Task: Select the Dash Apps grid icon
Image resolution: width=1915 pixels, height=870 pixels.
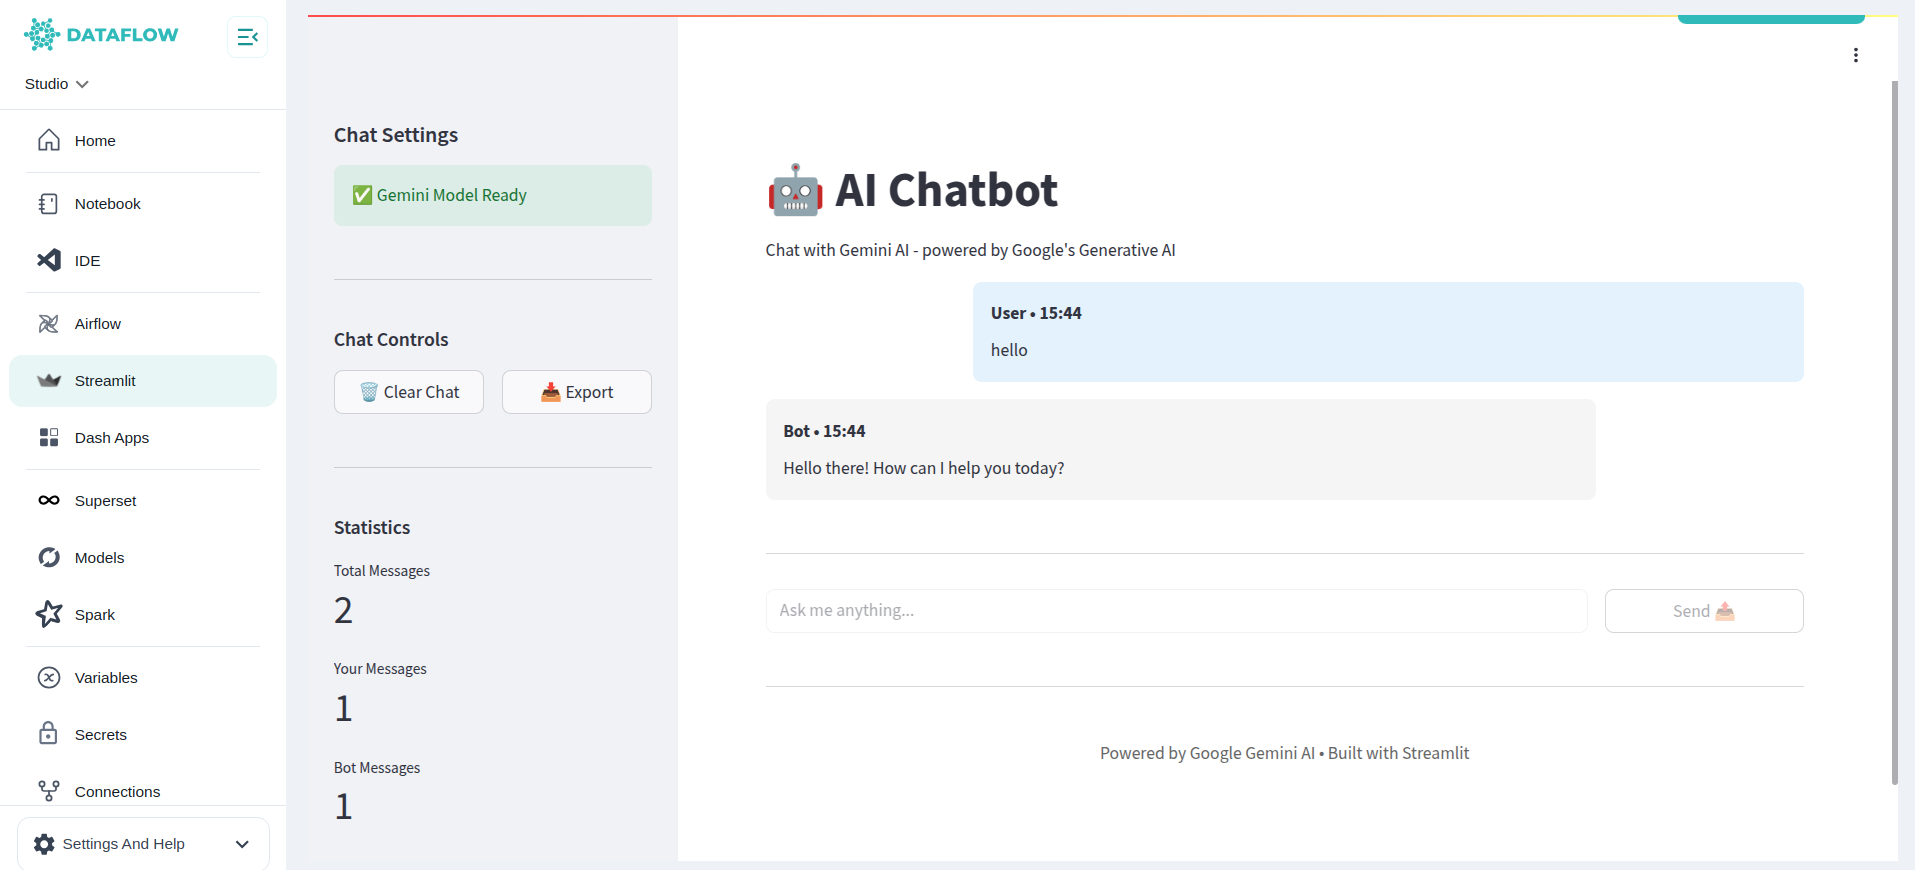Action: click(49, 437)
